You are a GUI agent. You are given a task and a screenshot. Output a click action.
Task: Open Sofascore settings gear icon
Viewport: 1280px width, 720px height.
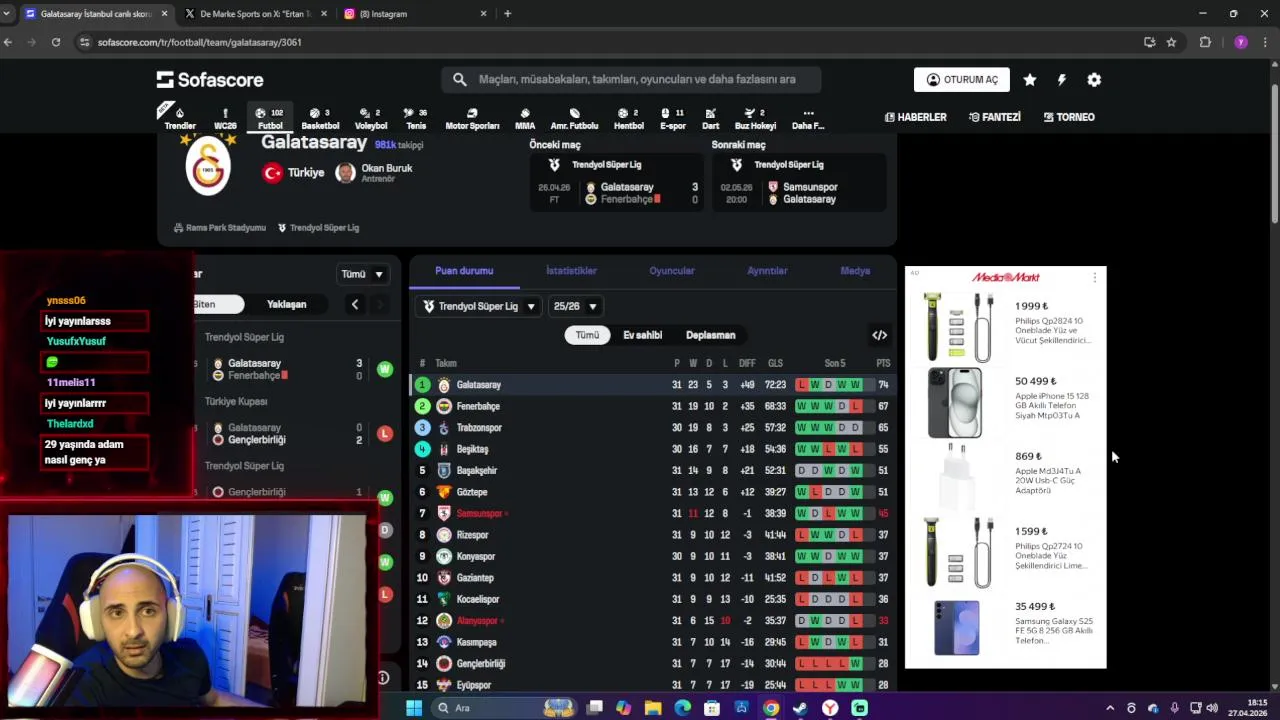[x=1094, y=80]
